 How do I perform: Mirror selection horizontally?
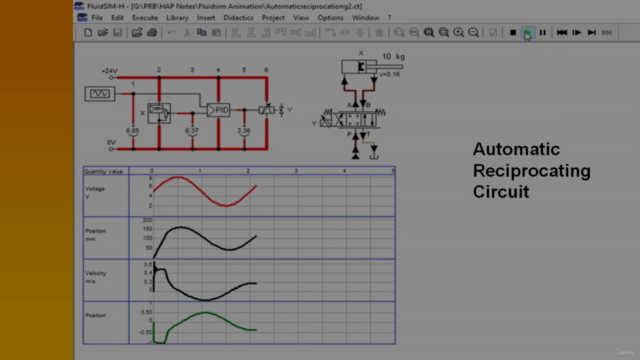345,33
